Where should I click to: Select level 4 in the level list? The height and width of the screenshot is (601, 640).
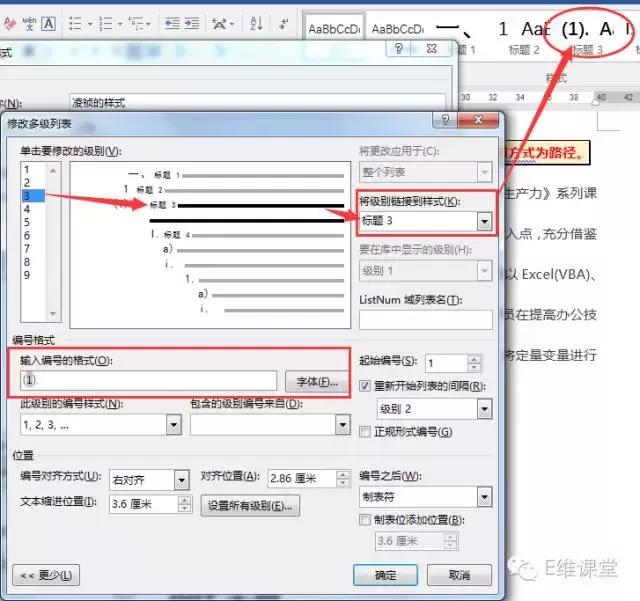[x=27, y=209]
